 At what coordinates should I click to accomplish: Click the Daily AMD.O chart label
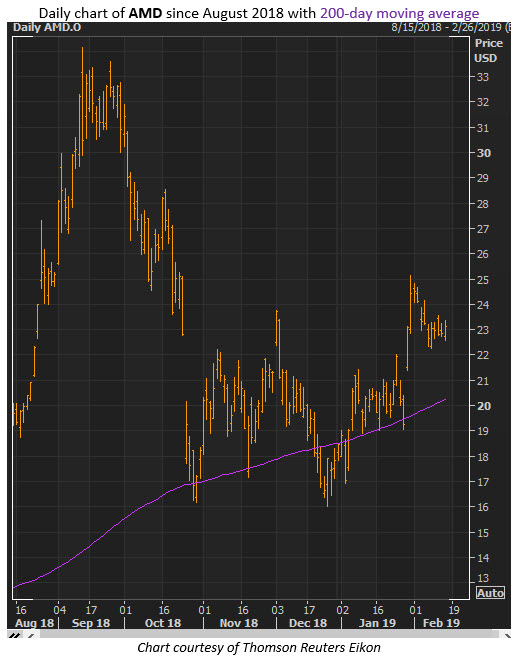click(x=47, y=28)
